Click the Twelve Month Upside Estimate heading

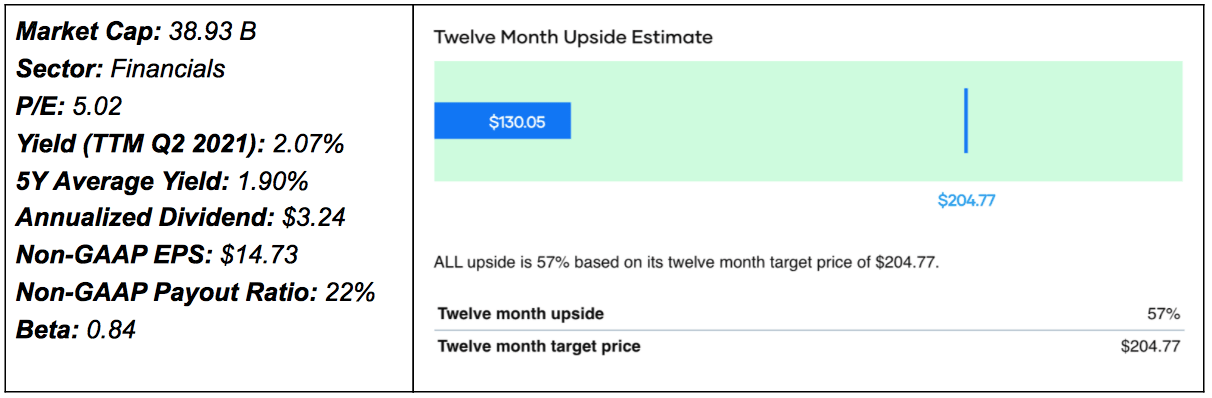[573, 37]
